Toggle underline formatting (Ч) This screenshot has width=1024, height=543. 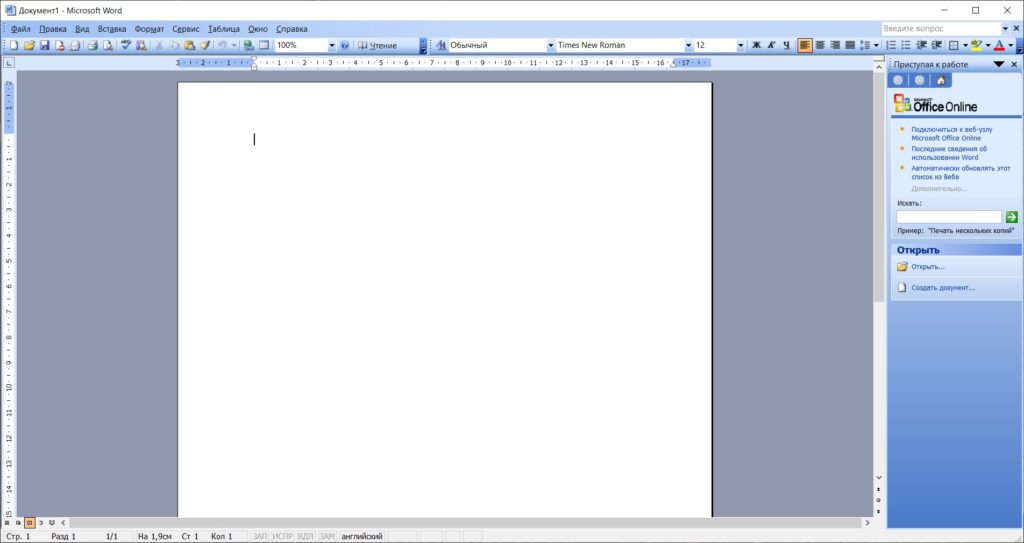(x=786, y=45)
